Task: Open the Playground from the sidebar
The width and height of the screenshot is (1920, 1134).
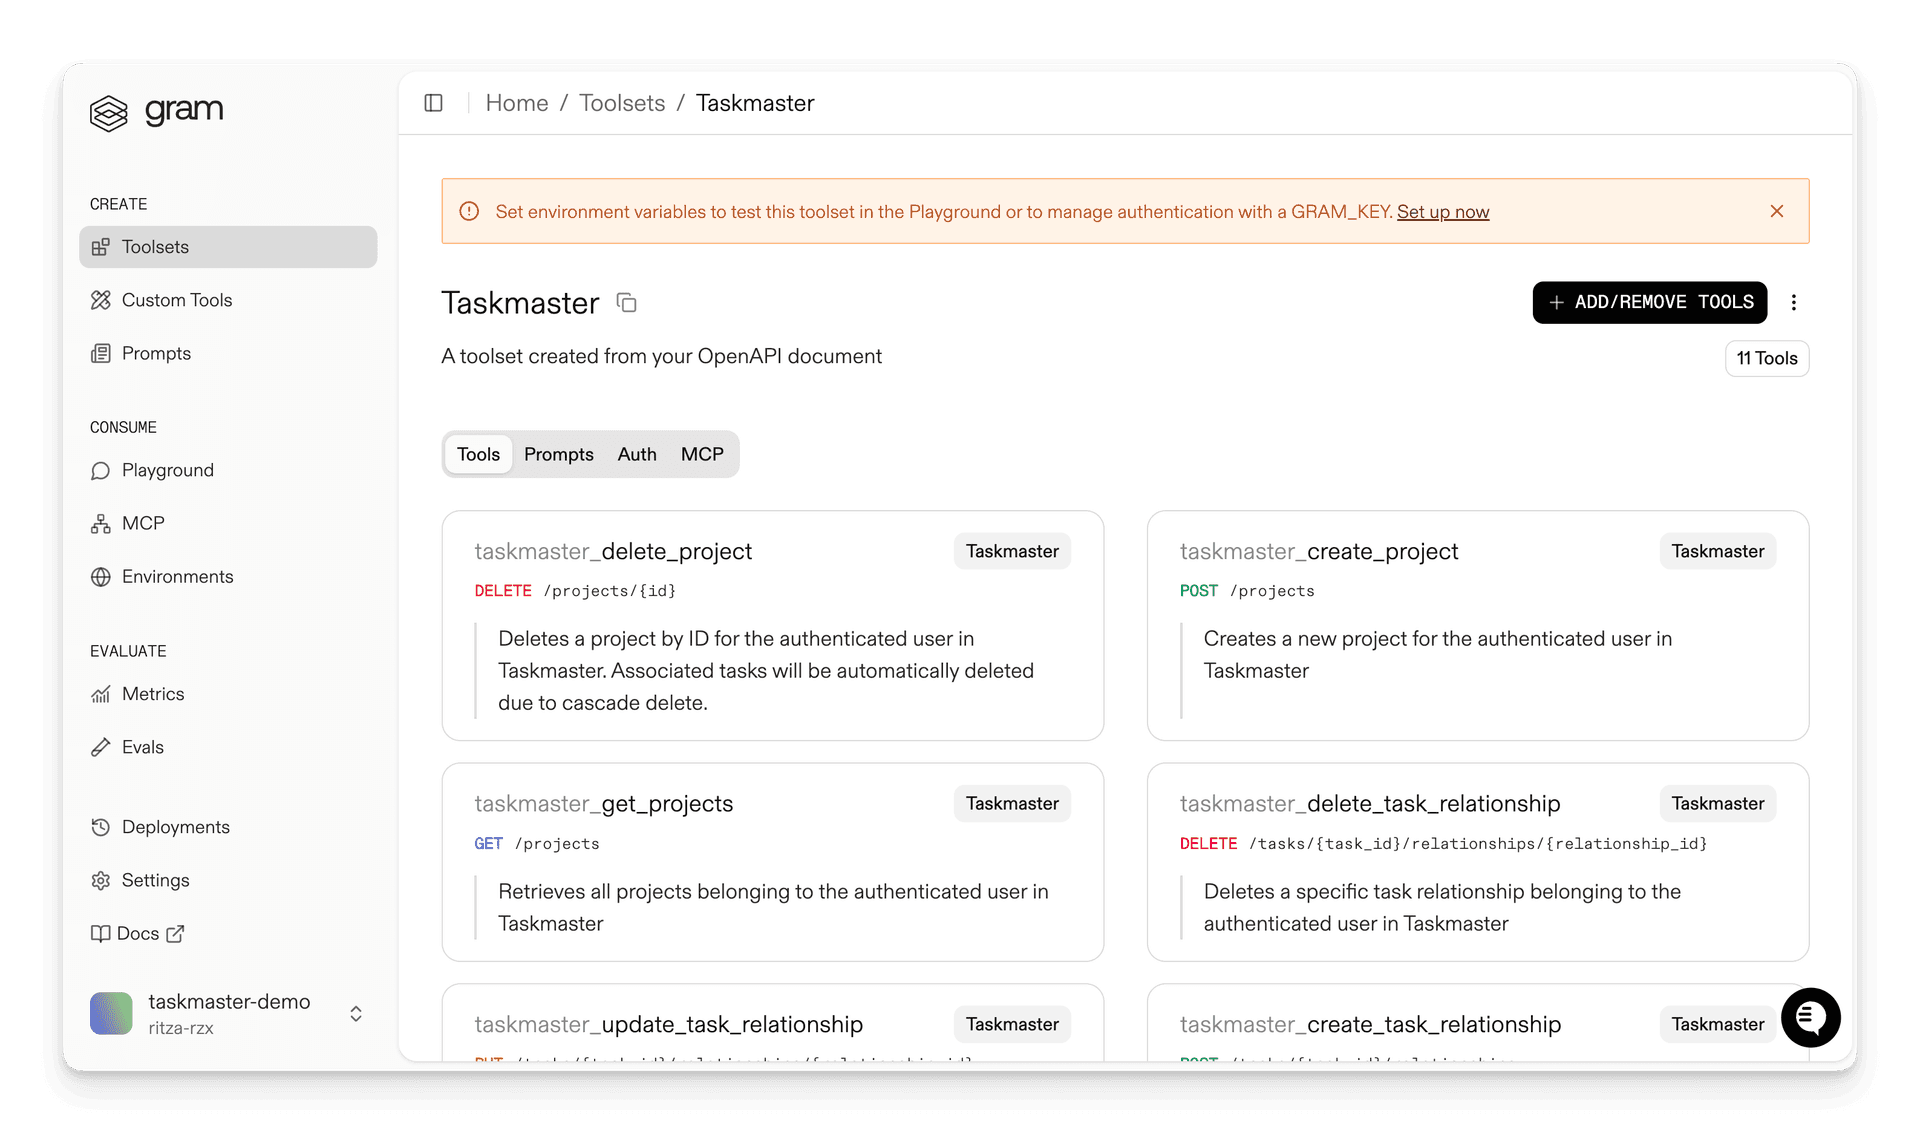Action: tap(167, 470)
